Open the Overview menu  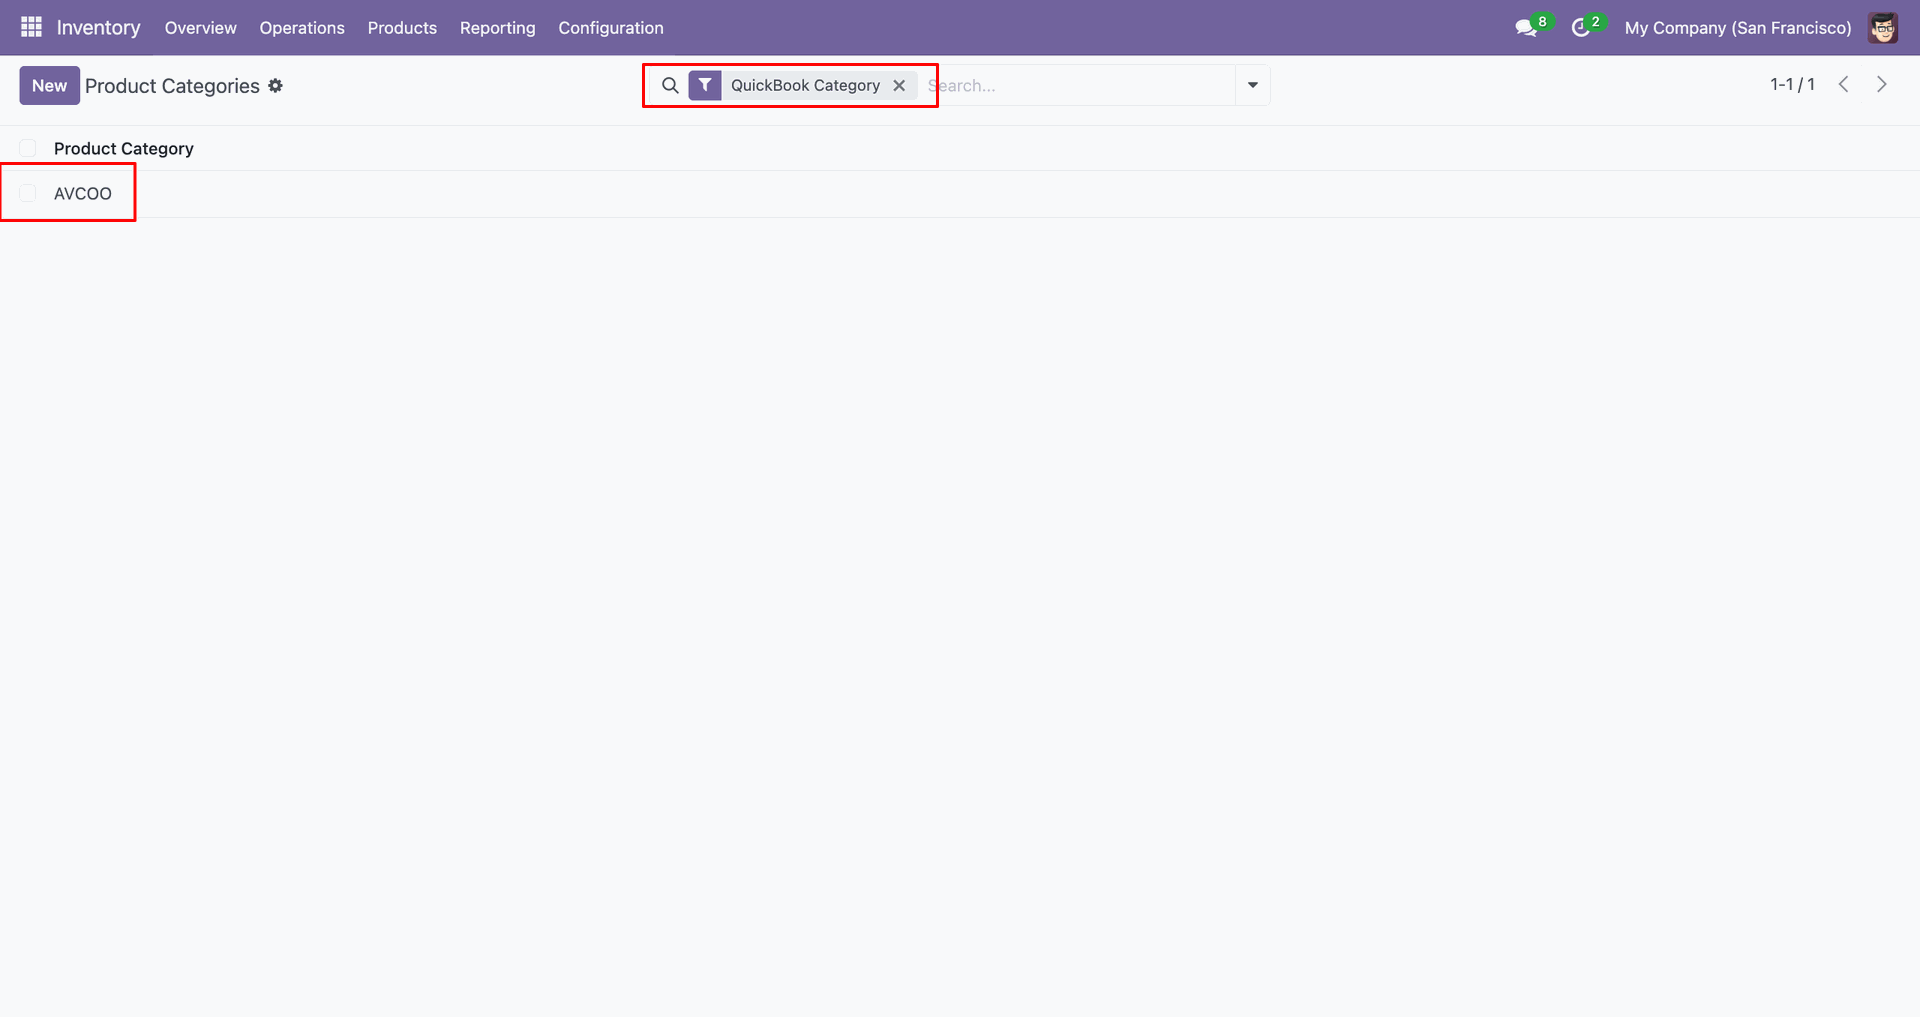coord(201,28)
